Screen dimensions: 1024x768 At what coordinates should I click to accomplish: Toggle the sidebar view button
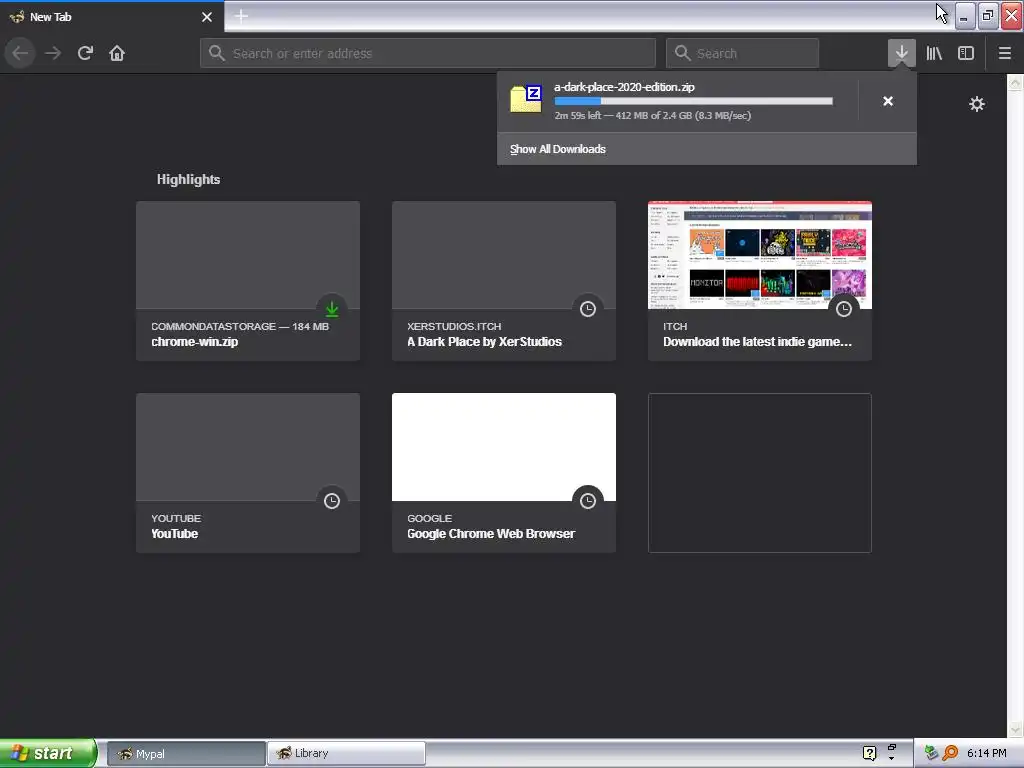[x=966, y=53]
